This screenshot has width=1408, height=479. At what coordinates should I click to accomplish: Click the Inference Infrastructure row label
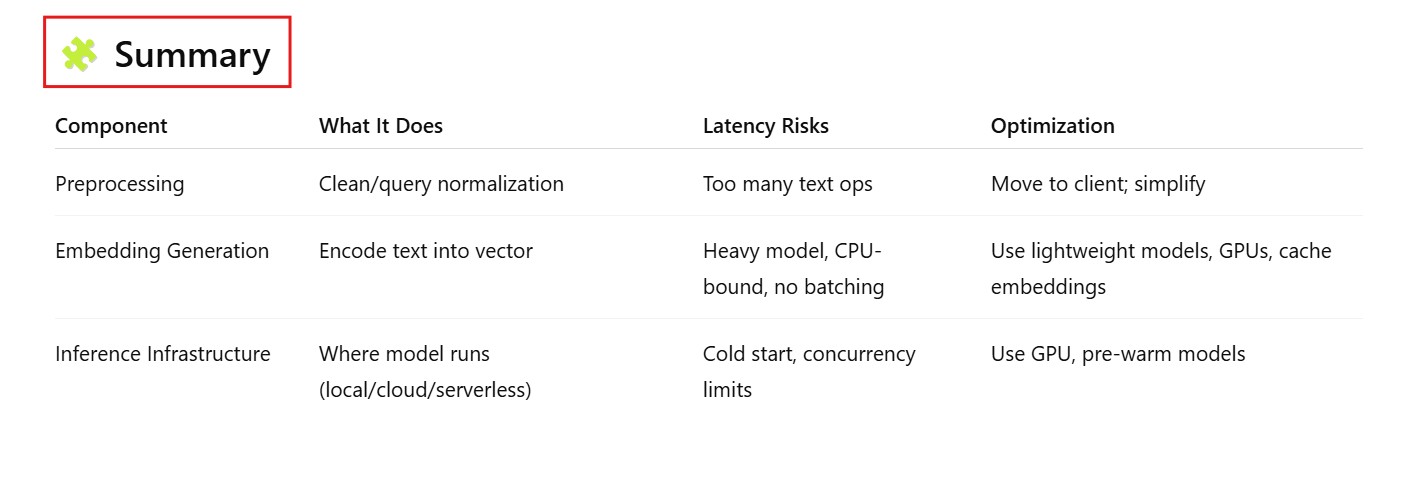(162, 354)
